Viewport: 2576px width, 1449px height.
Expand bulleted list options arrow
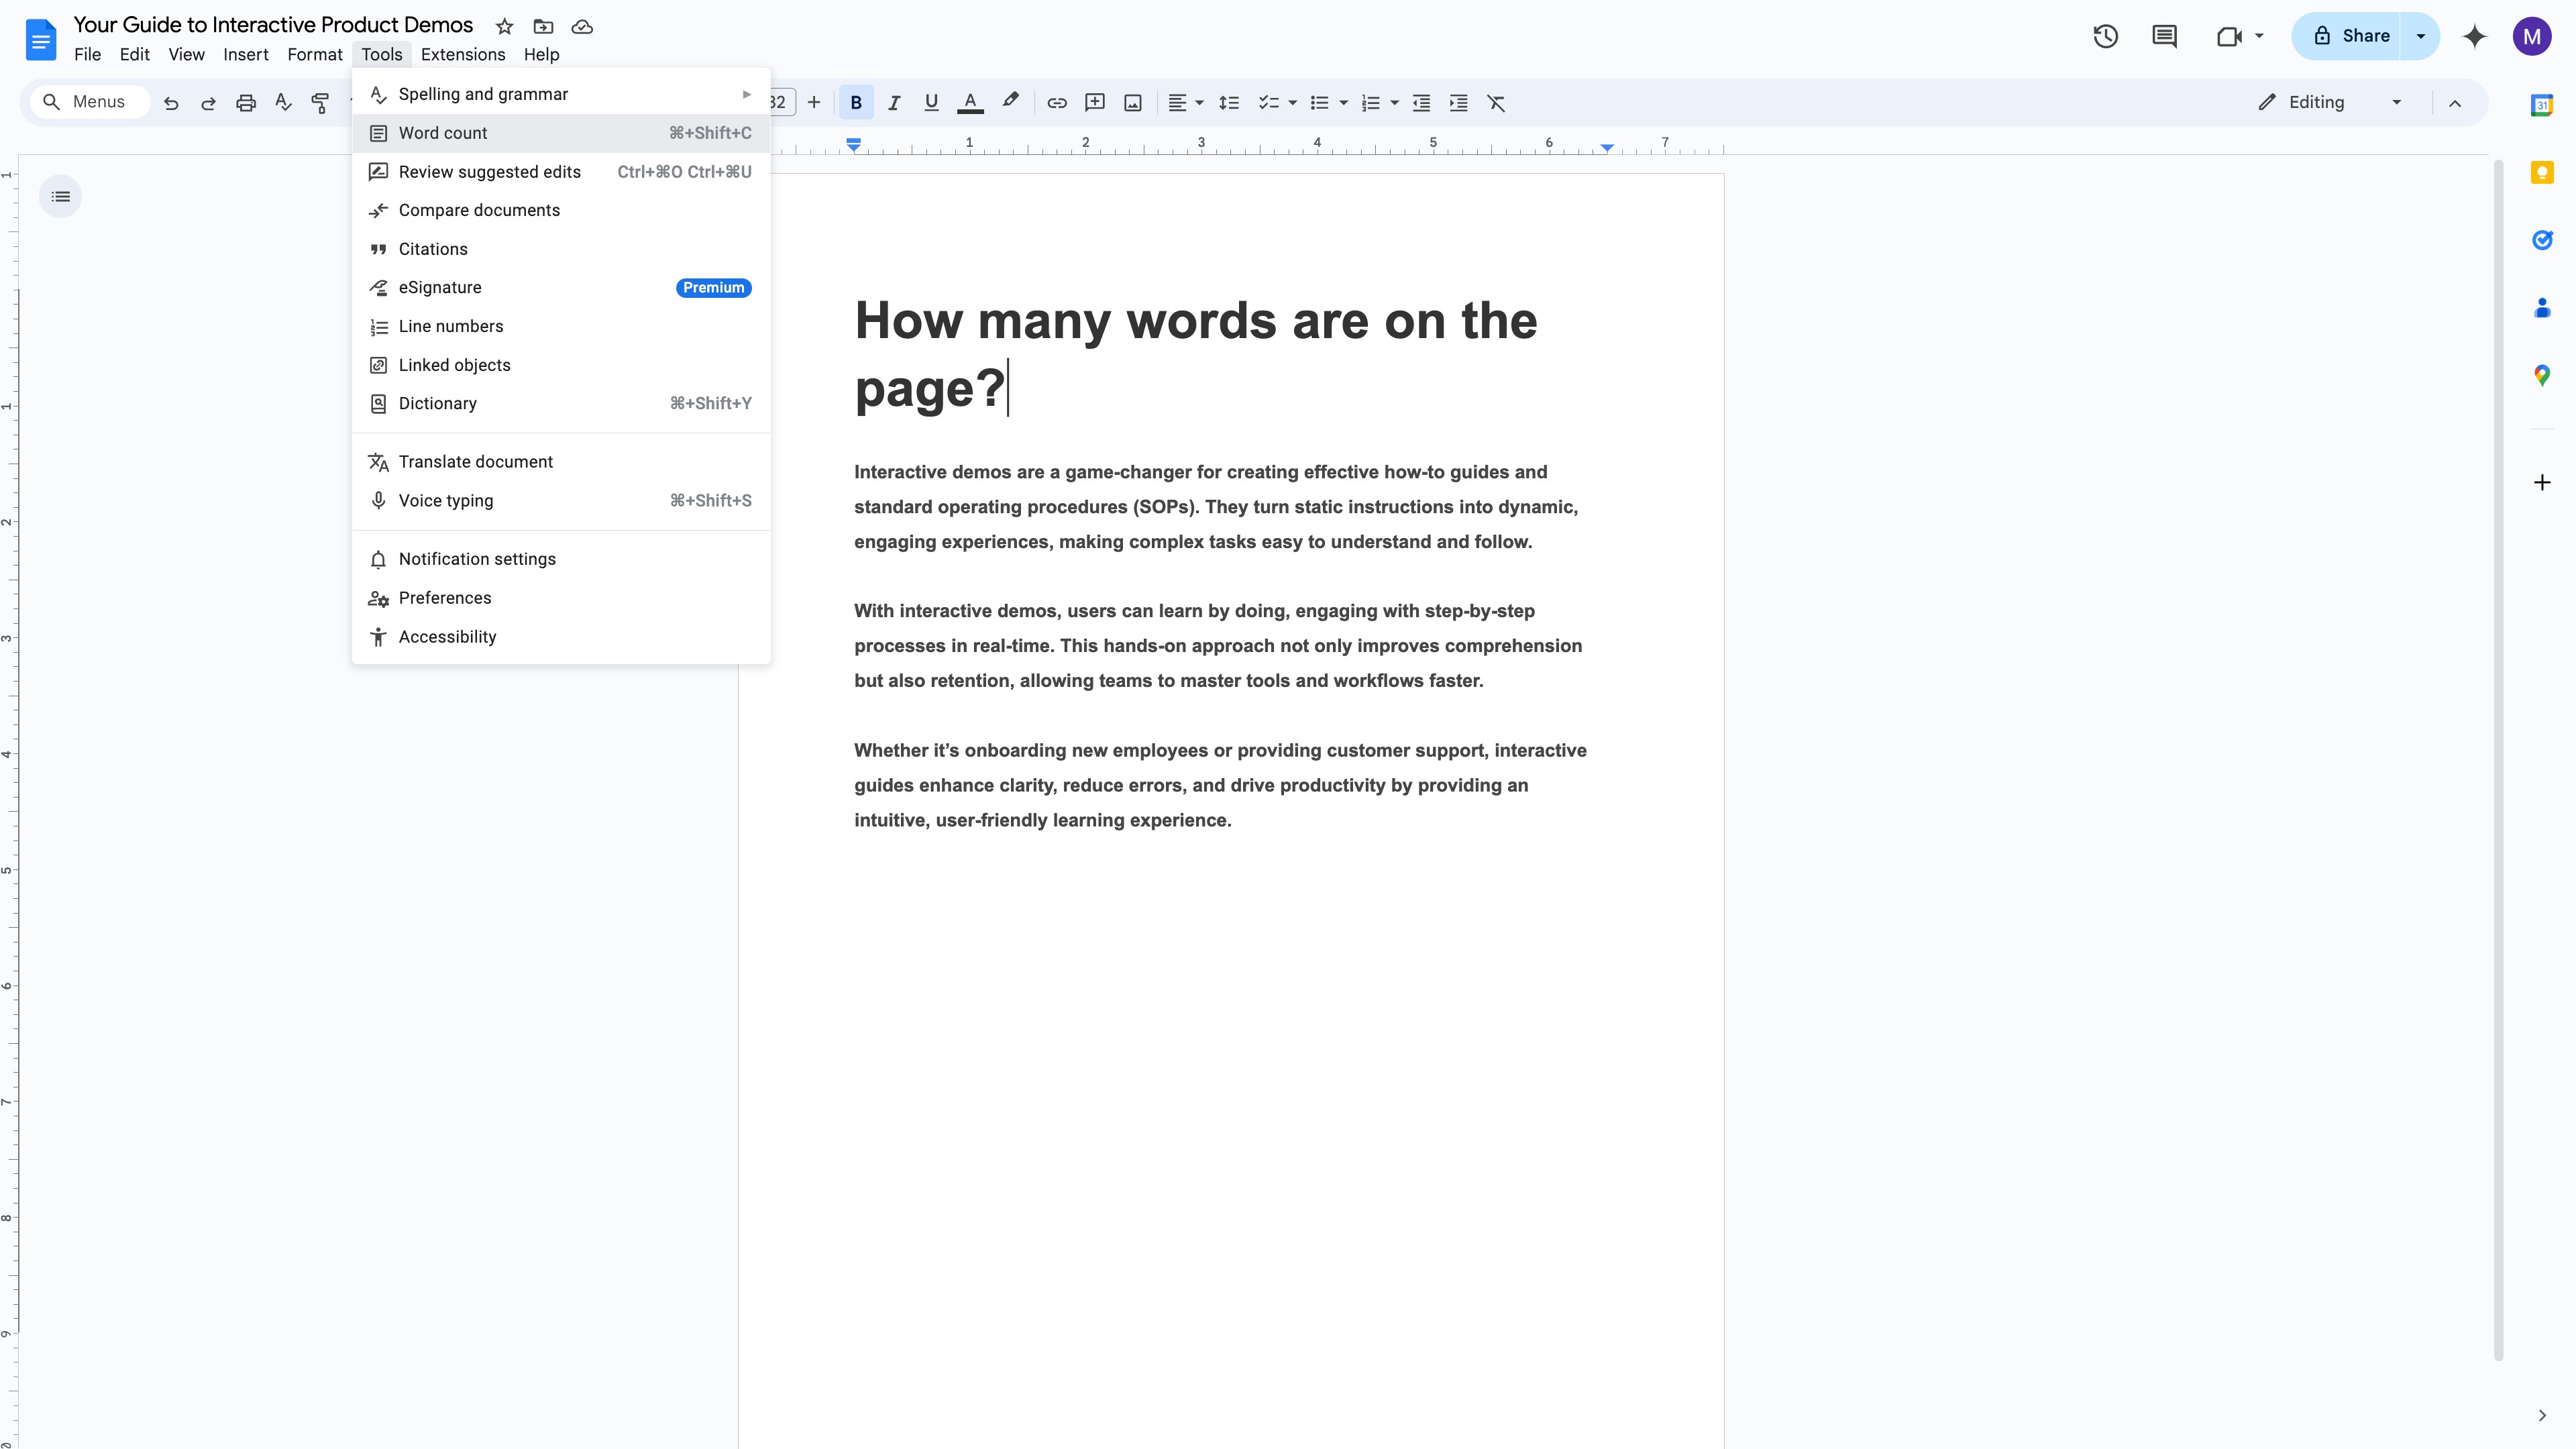1344,103
